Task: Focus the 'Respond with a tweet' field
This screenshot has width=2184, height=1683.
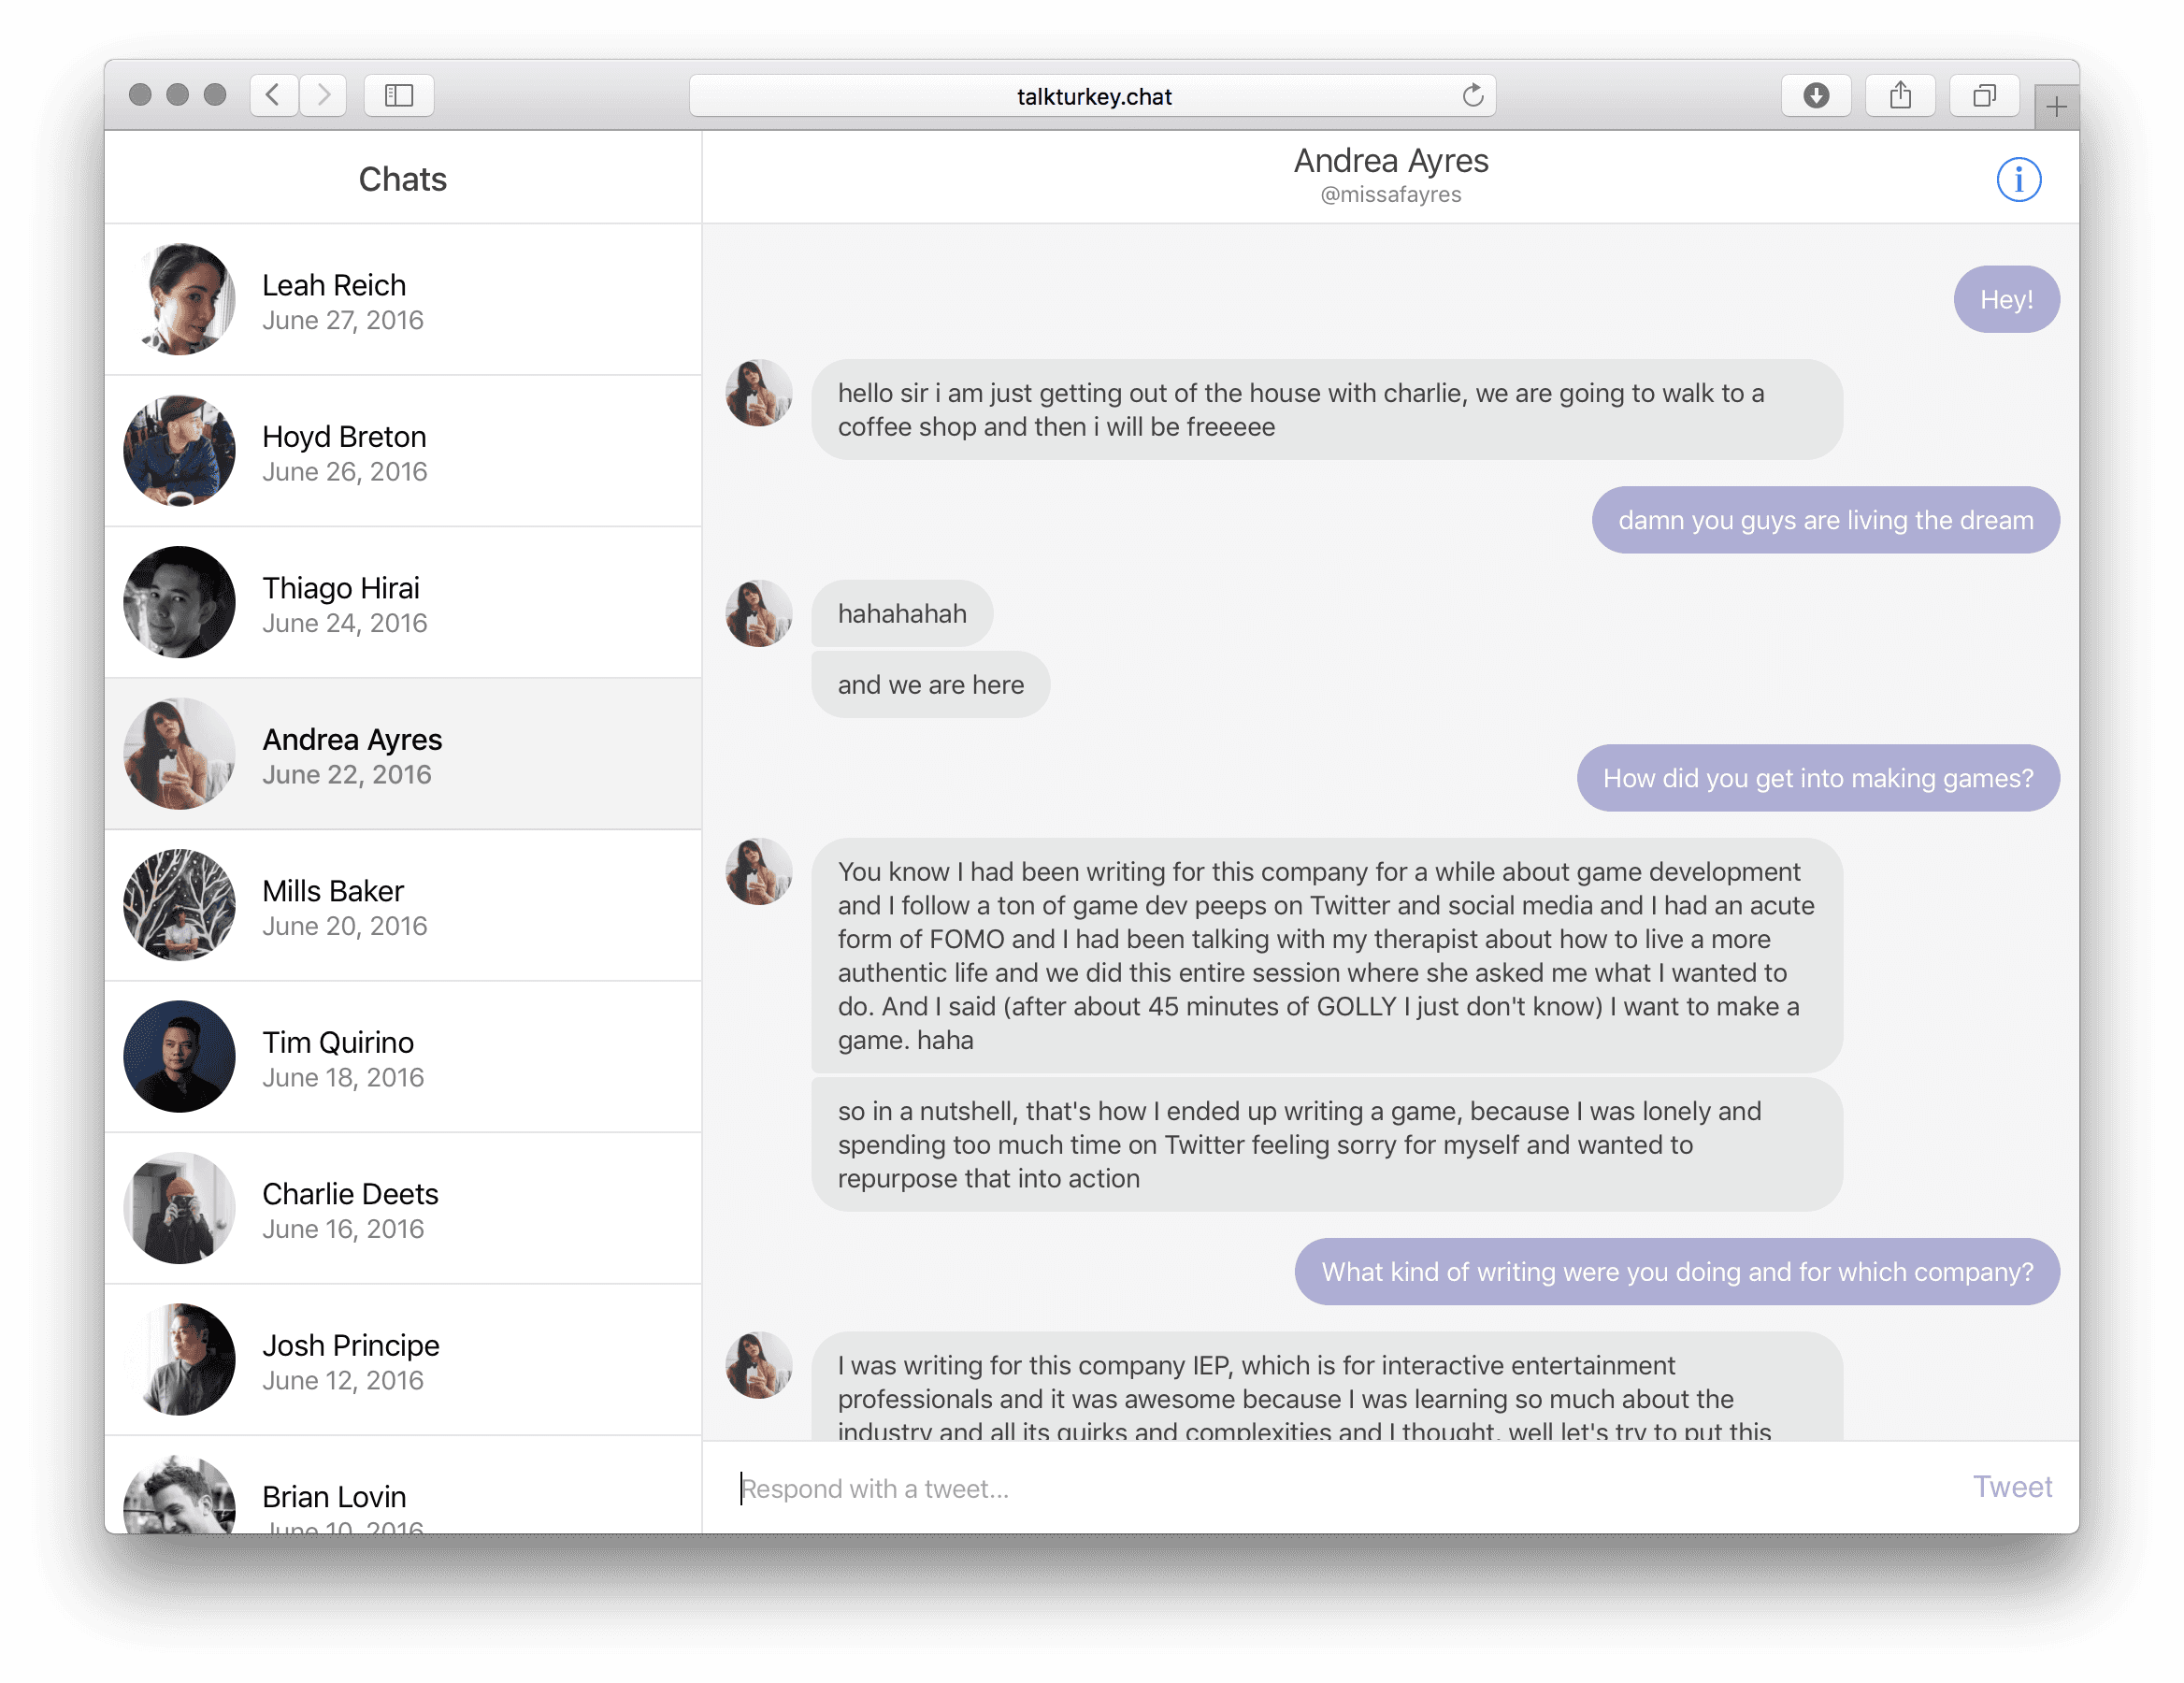Action: [1300, 1488]
